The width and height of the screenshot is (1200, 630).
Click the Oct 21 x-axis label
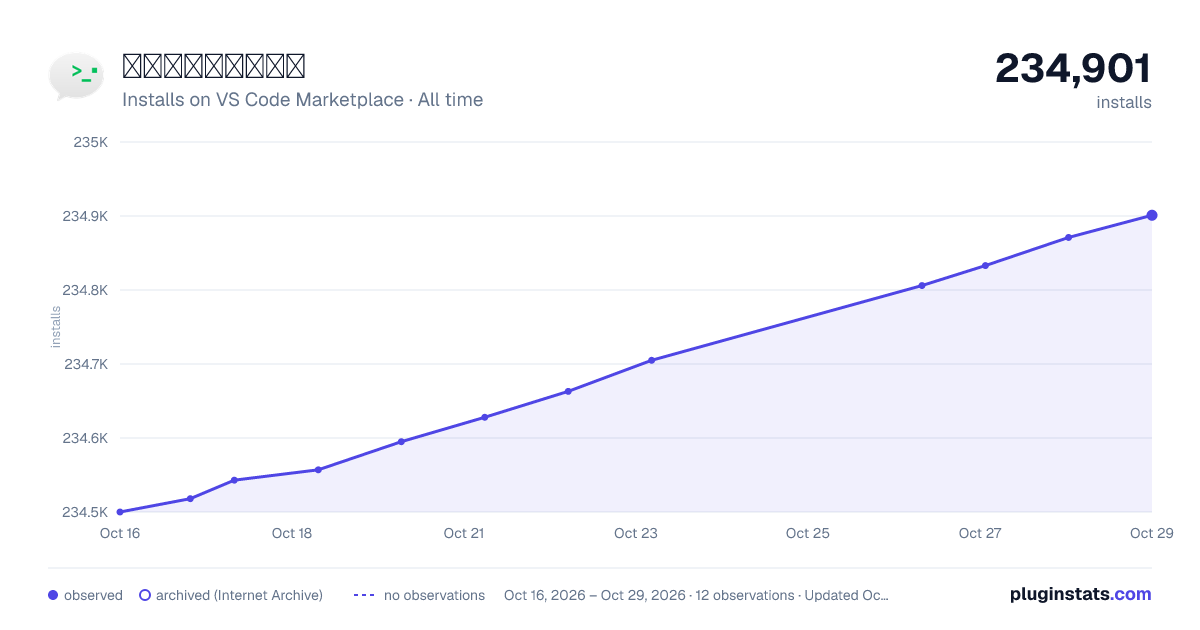click(464, 533)
